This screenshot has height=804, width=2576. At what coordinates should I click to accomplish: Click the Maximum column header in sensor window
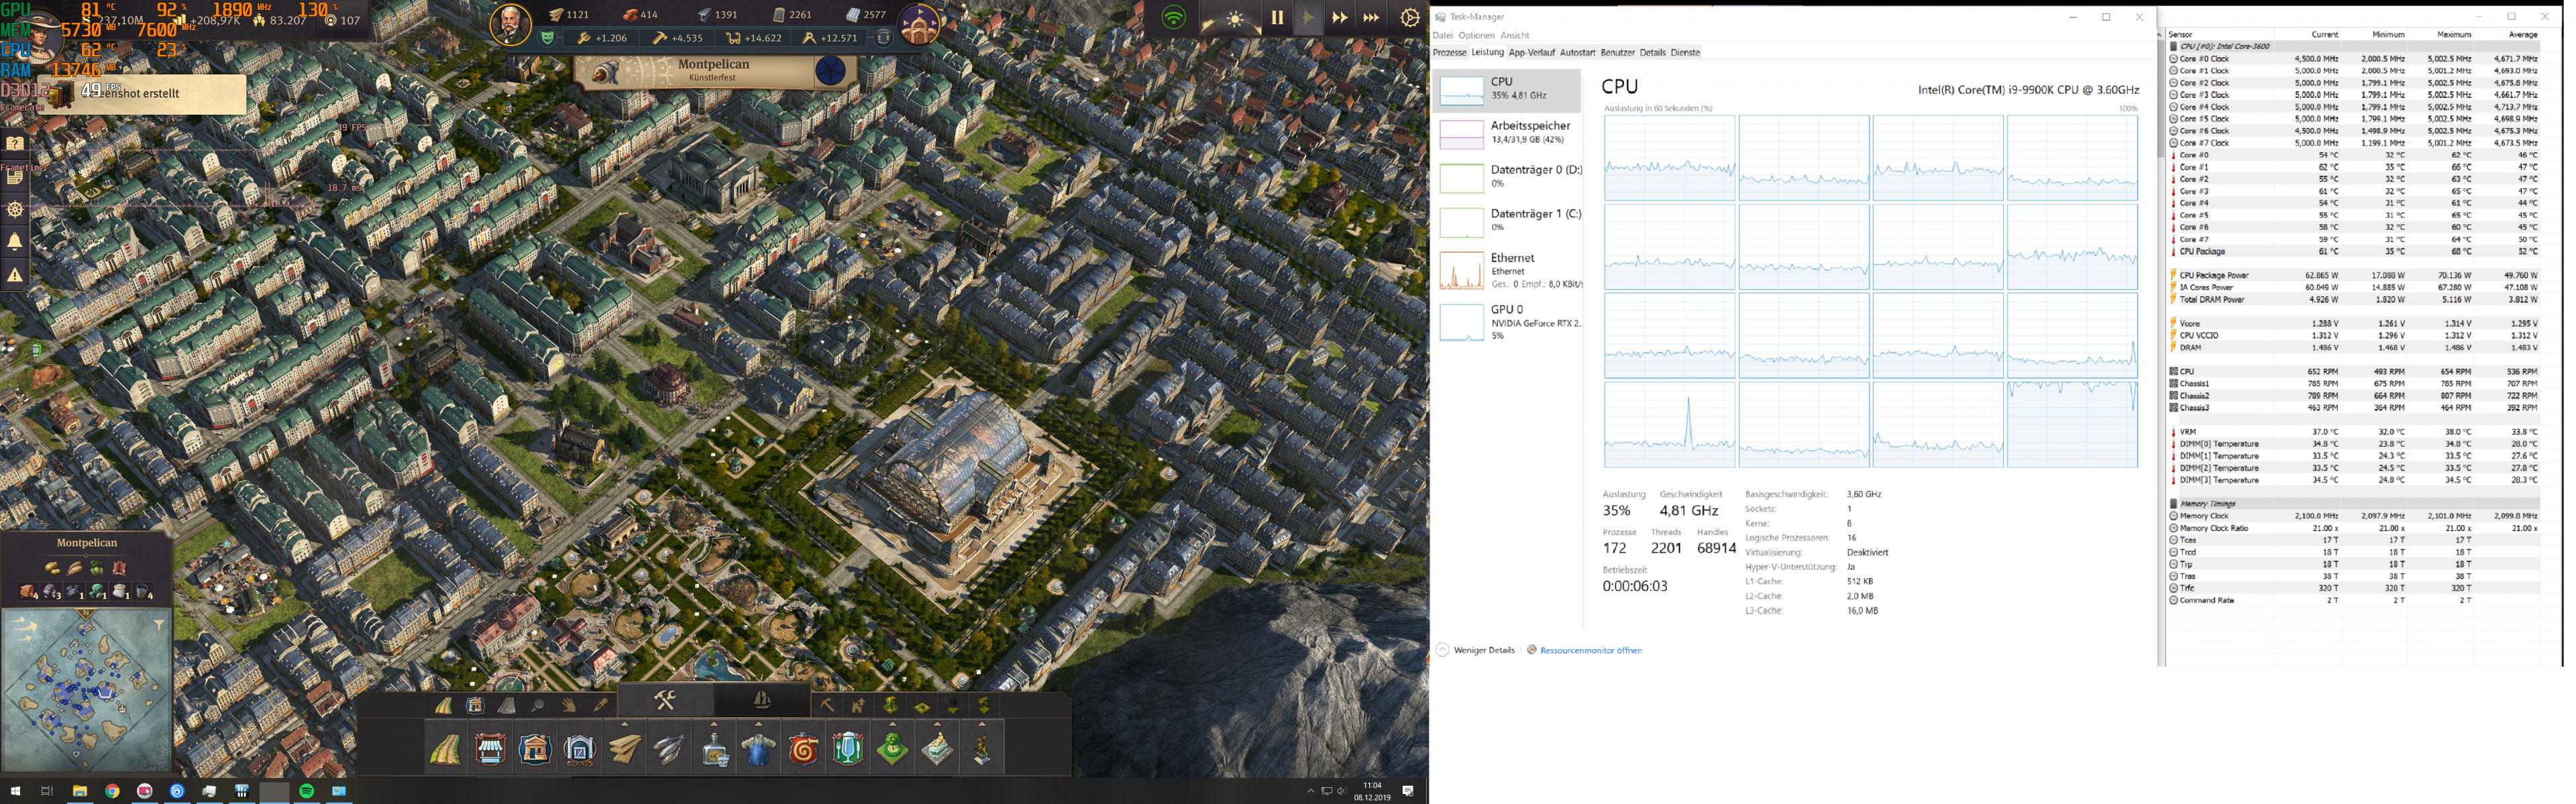tap(2453, 34)
